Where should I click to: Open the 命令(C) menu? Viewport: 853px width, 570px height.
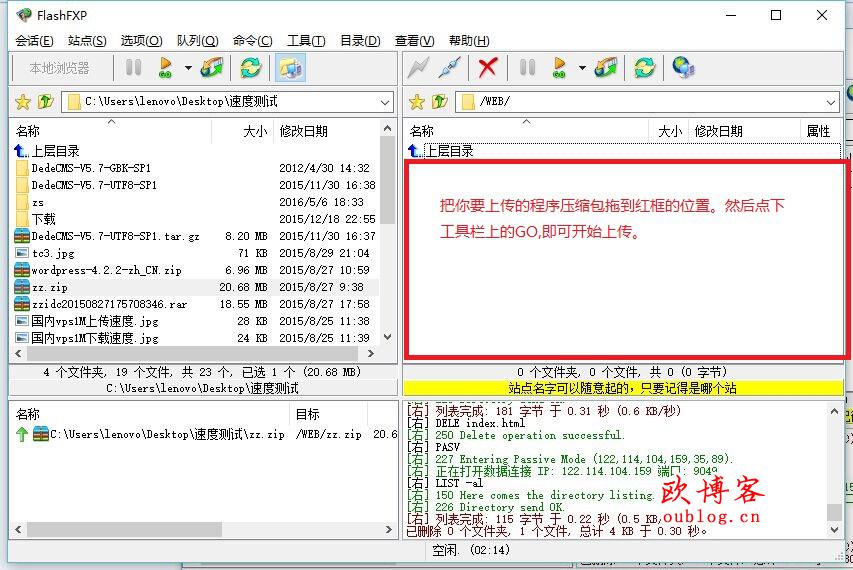[252, 41]
